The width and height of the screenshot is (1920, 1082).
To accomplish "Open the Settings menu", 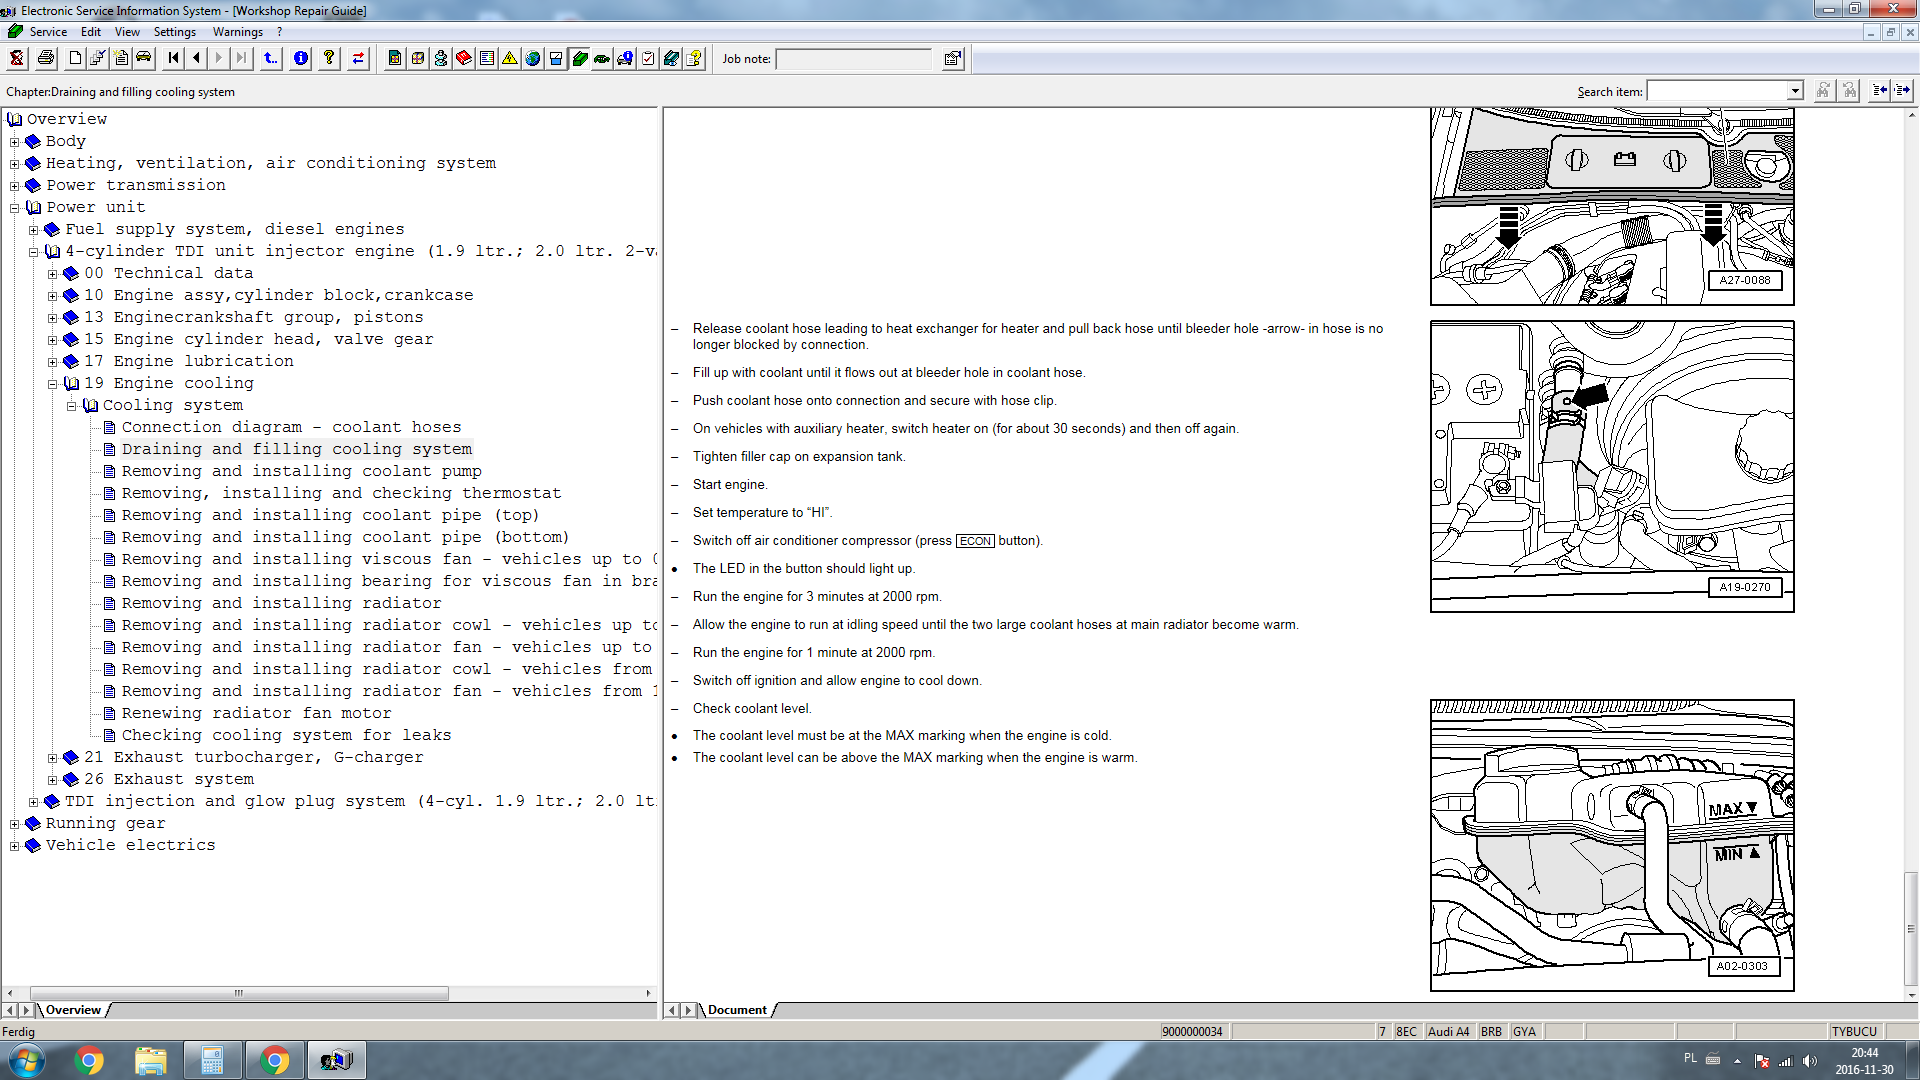I will tap(174, 32).
